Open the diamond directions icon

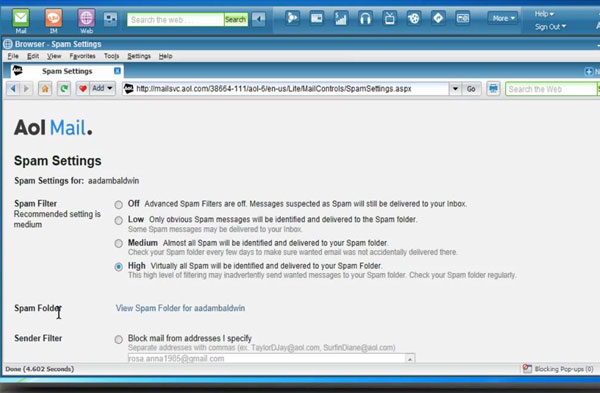tap(438, 18)
